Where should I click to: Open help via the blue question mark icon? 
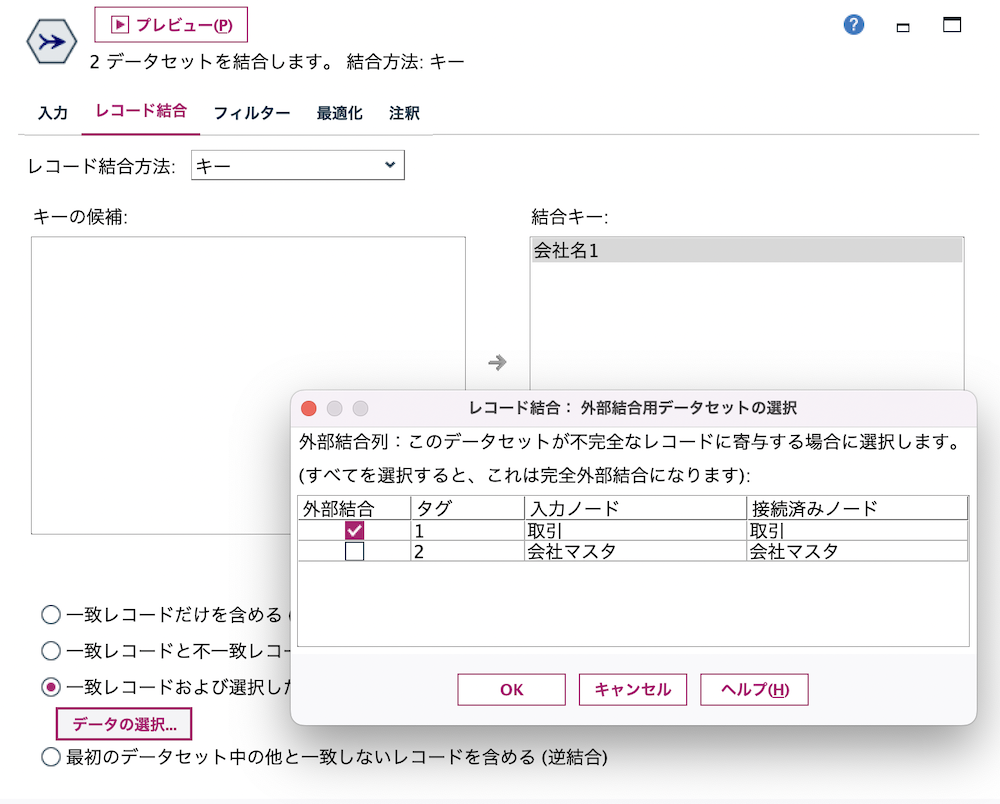[x=852, y=25]
